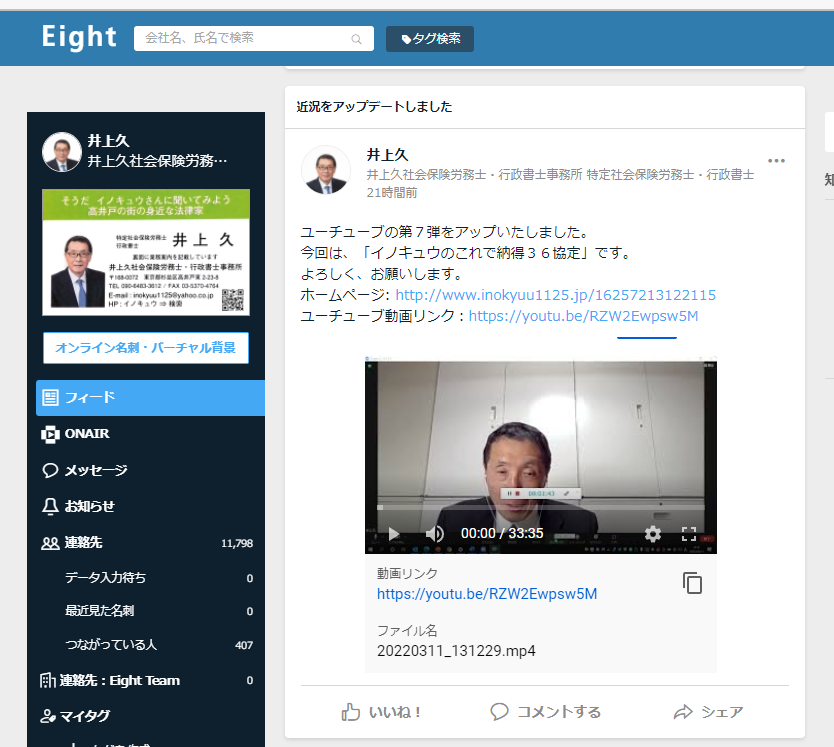Open the business card image in sidebar
The height and width of the screenshot is (747, 834).
click(x=146, y=252)
